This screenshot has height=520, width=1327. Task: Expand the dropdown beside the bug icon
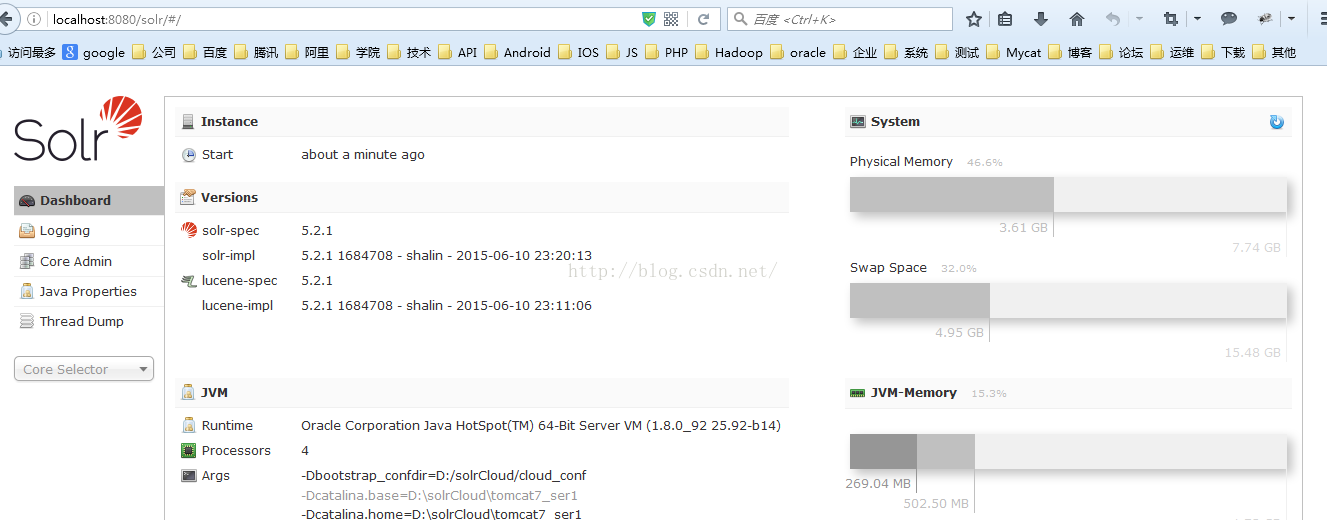click(x=1291, y=19)
